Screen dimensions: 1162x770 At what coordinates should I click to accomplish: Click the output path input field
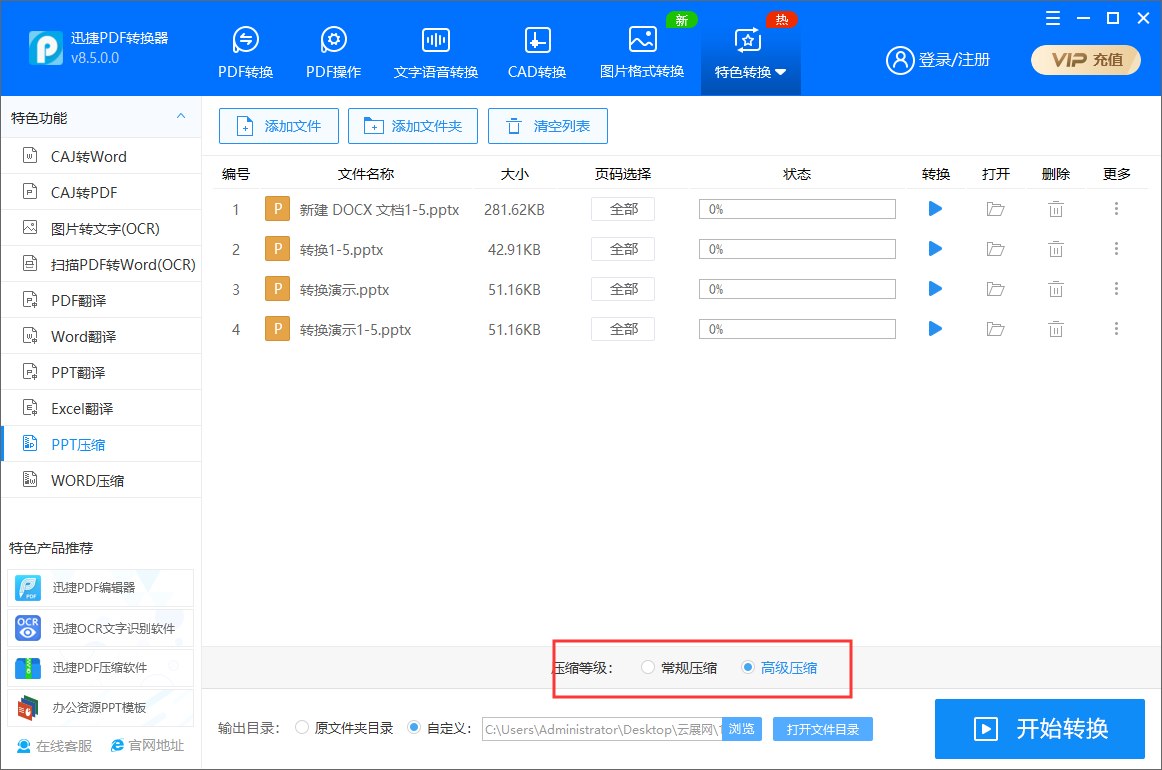point(602,729)
